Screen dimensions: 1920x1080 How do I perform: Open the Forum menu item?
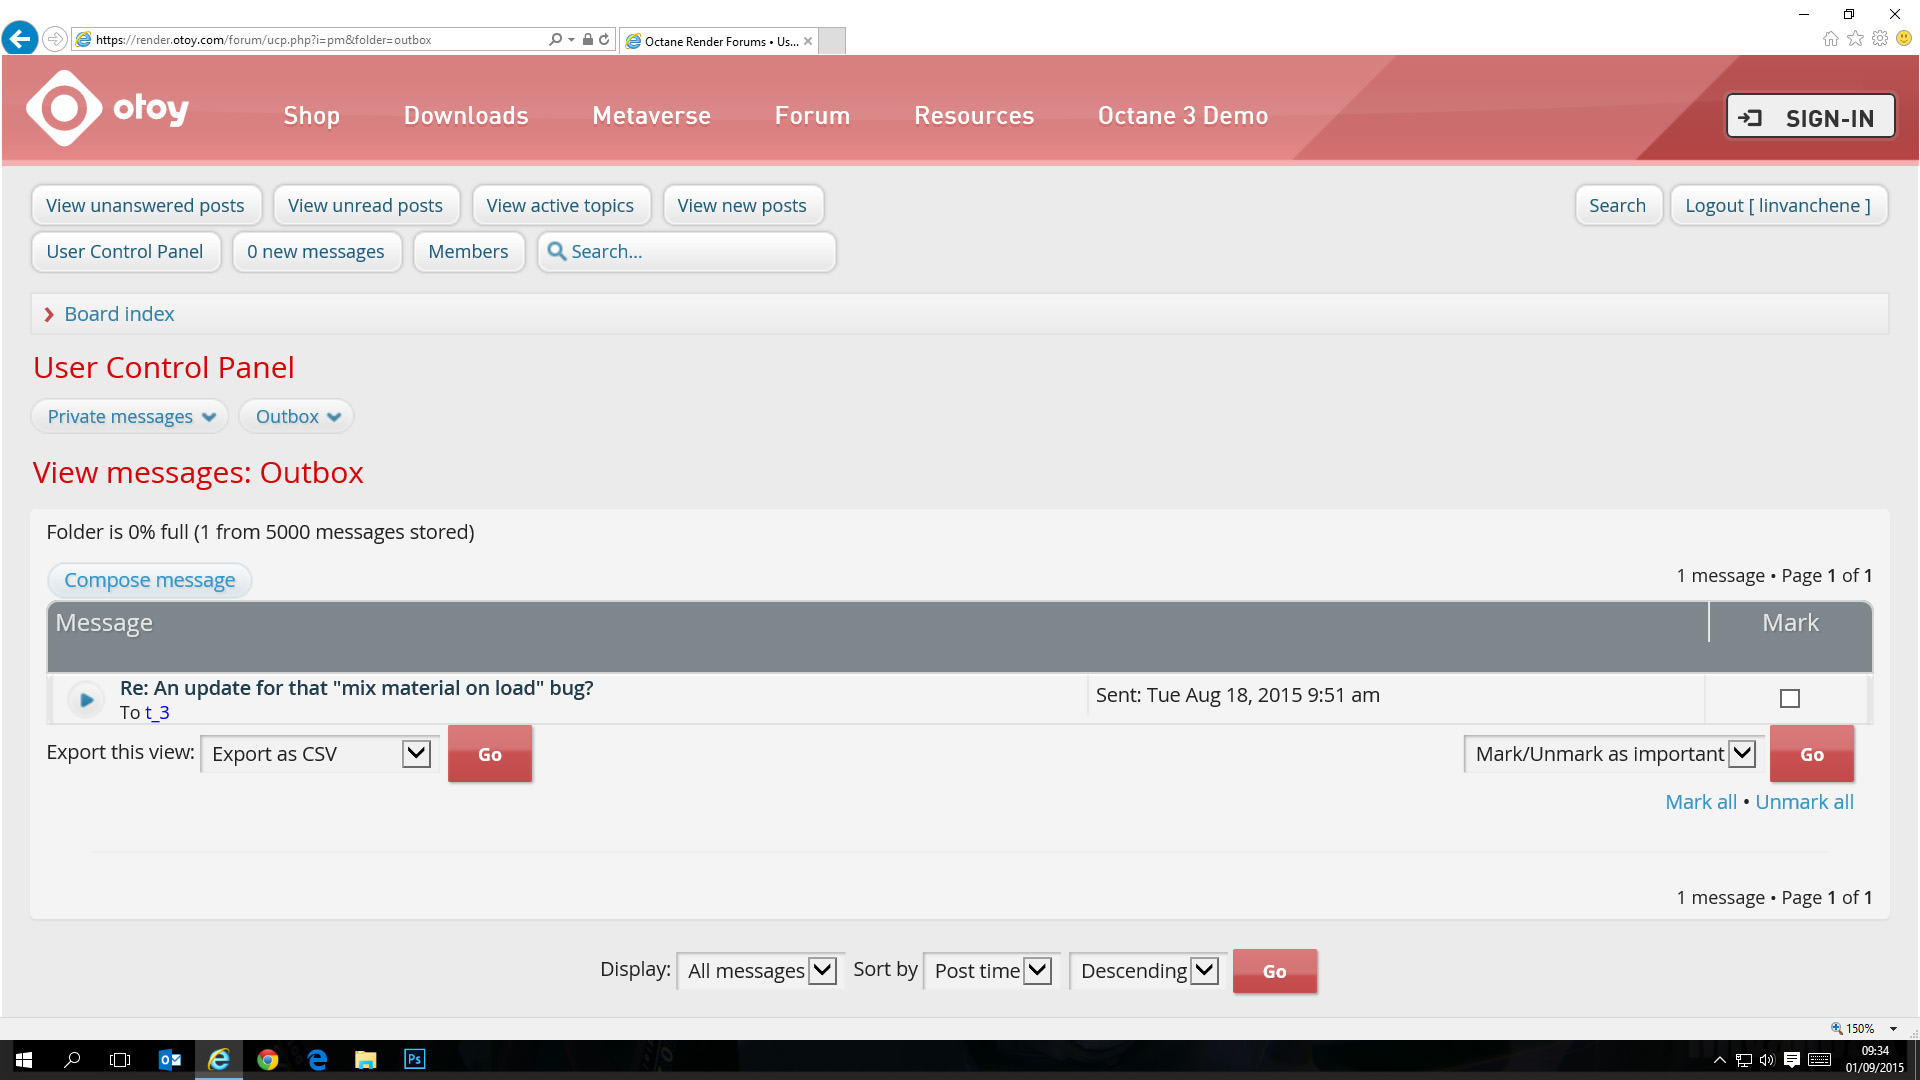(812, 116)
